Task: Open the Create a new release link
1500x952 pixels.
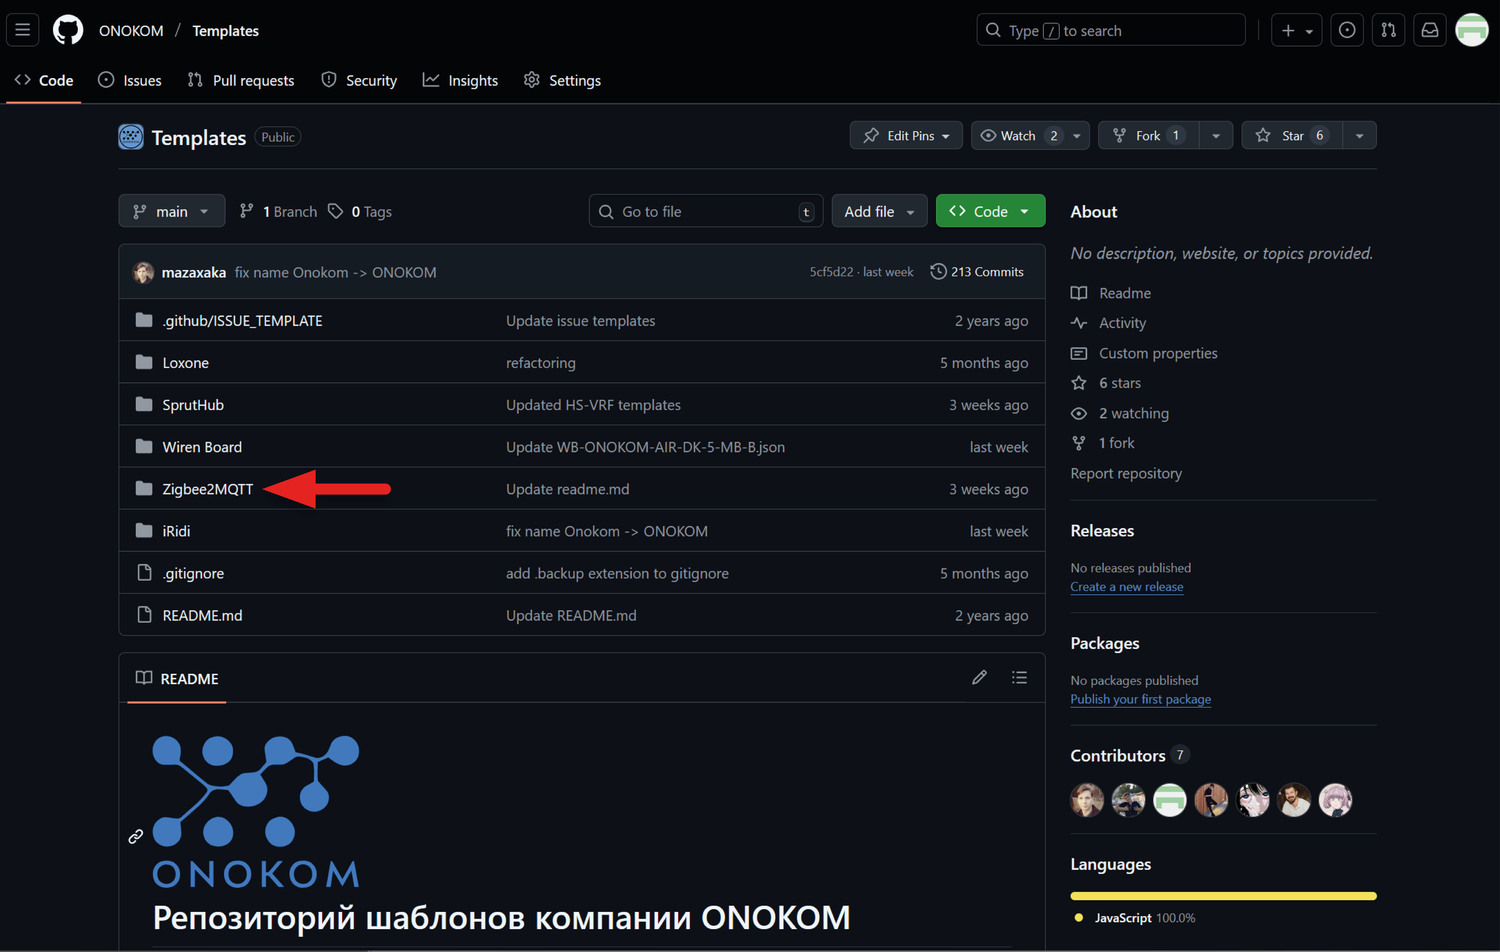Action: click(x=1126, y=587)
